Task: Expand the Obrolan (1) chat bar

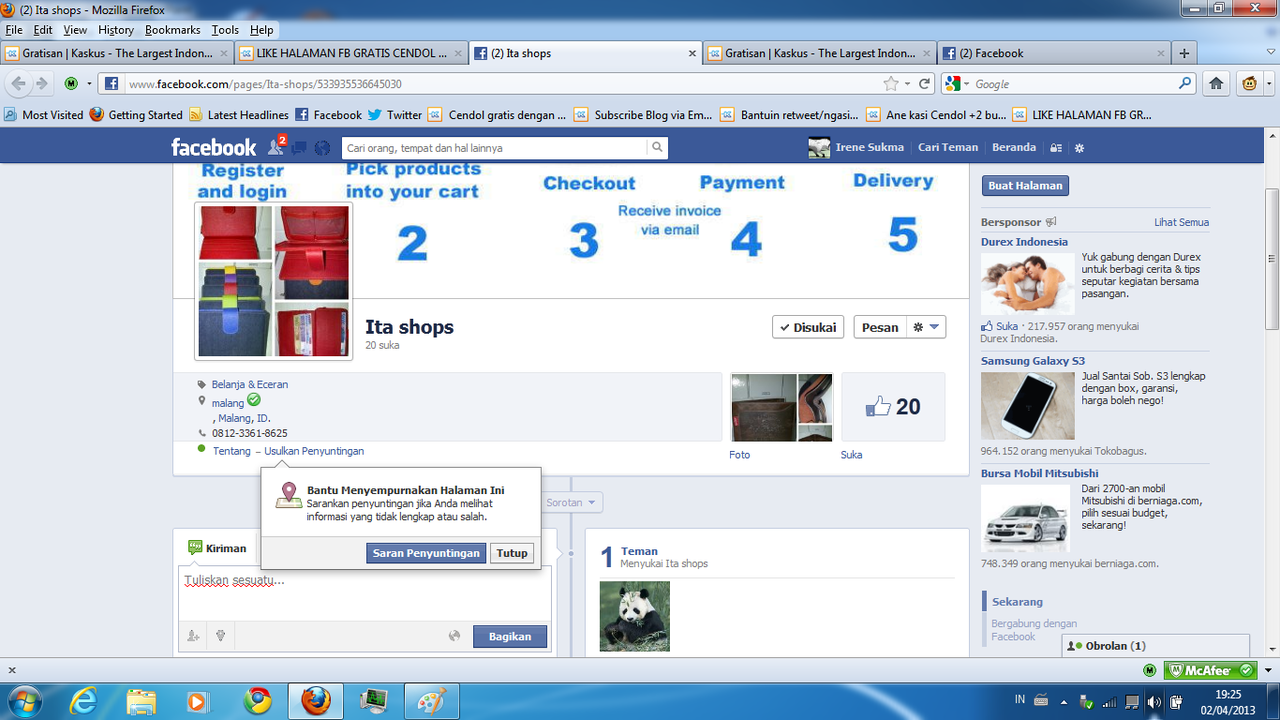Action: click(x=1156, y=646)
